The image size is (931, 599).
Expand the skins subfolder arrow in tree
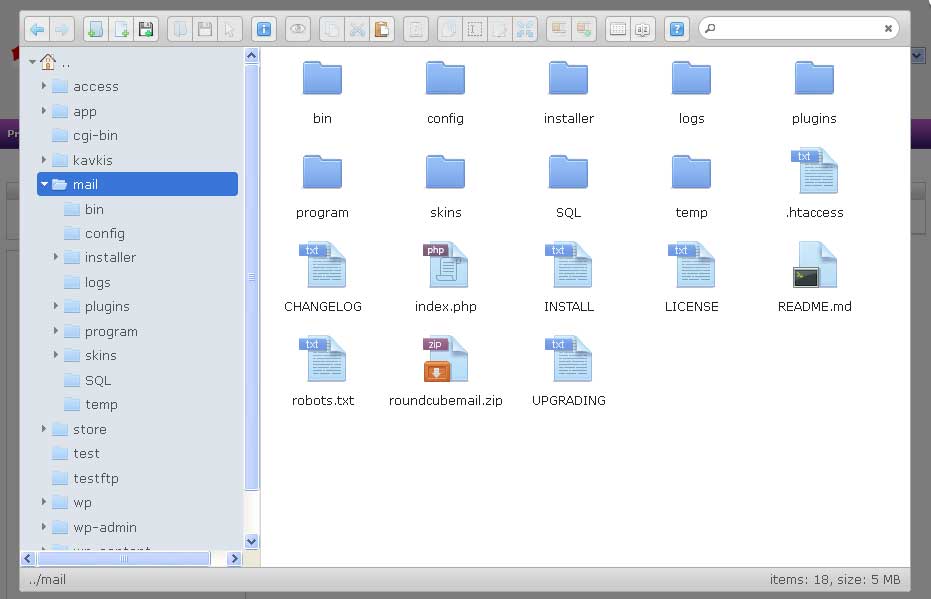[x=55, y=355]
